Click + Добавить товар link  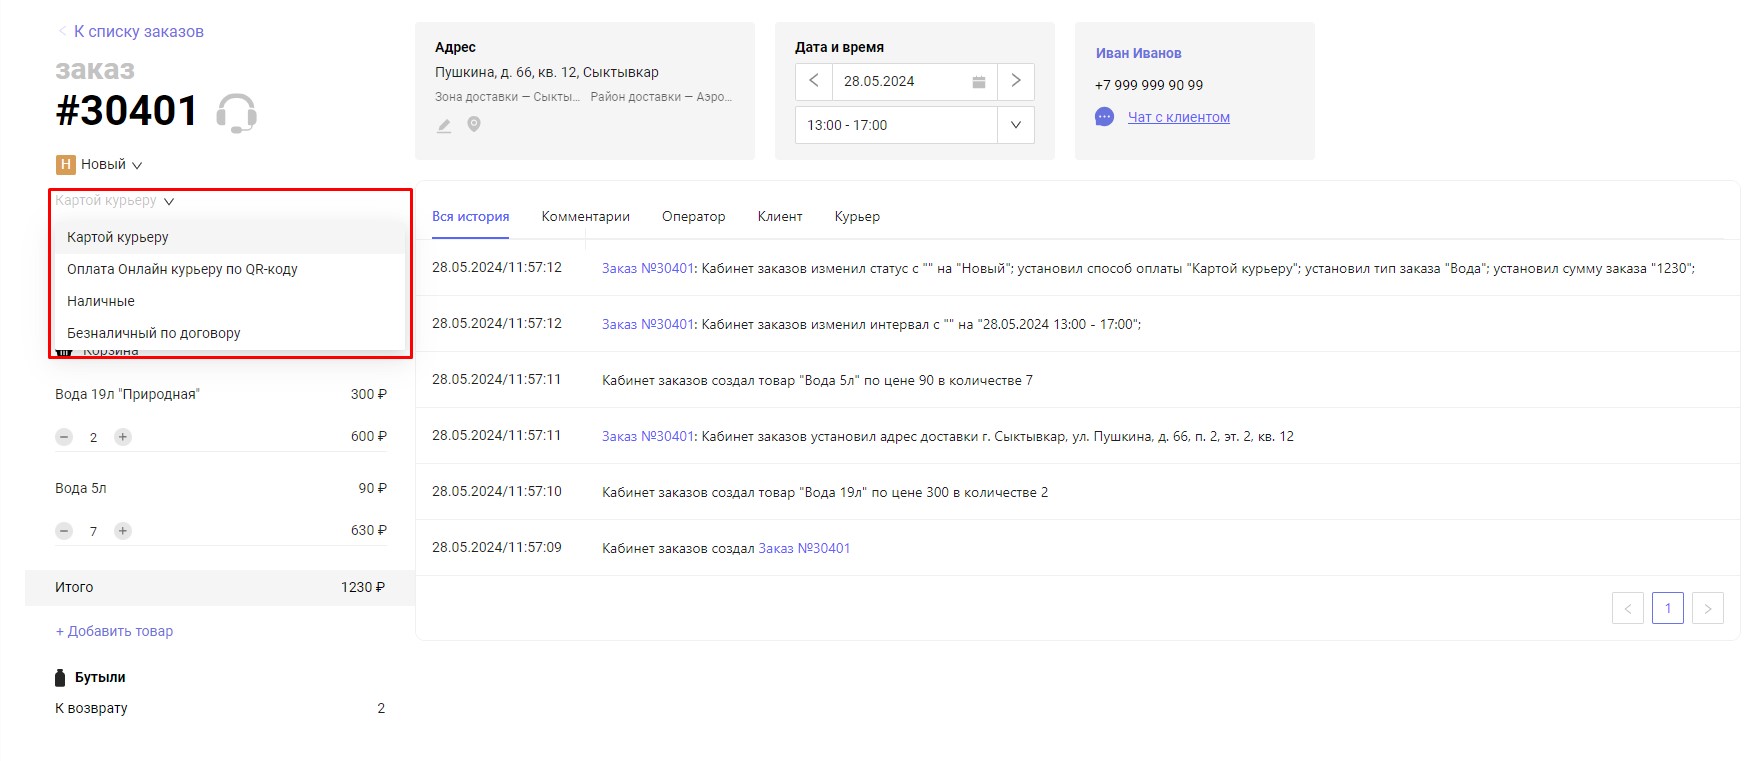(x=114, y=631)
